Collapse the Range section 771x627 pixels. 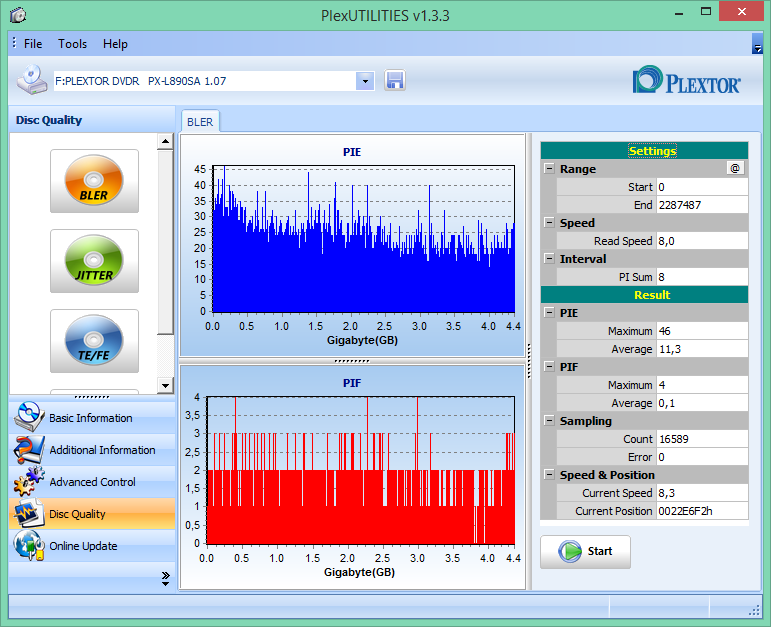[x=549, y=168]
